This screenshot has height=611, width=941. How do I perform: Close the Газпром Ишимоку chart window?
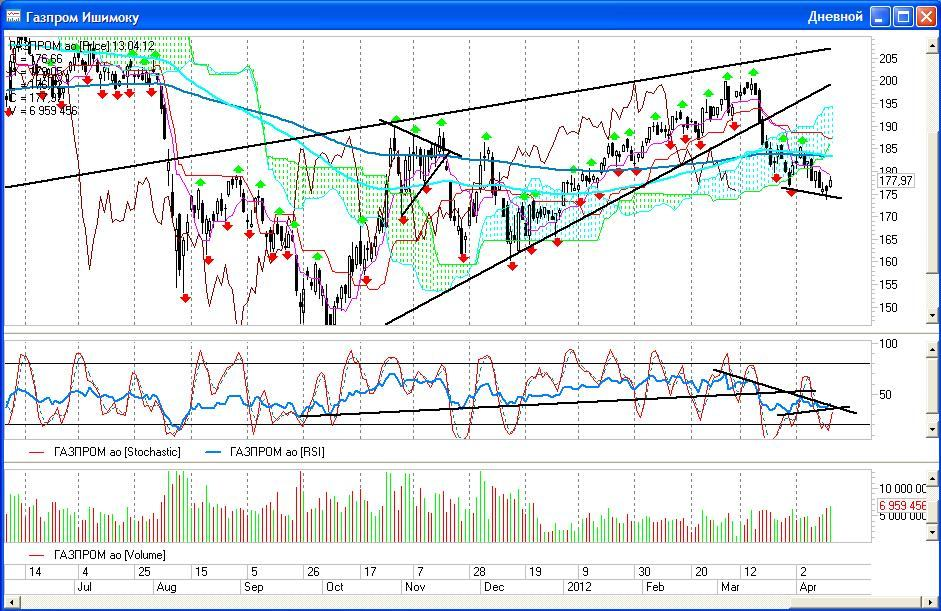click(926, 17)
